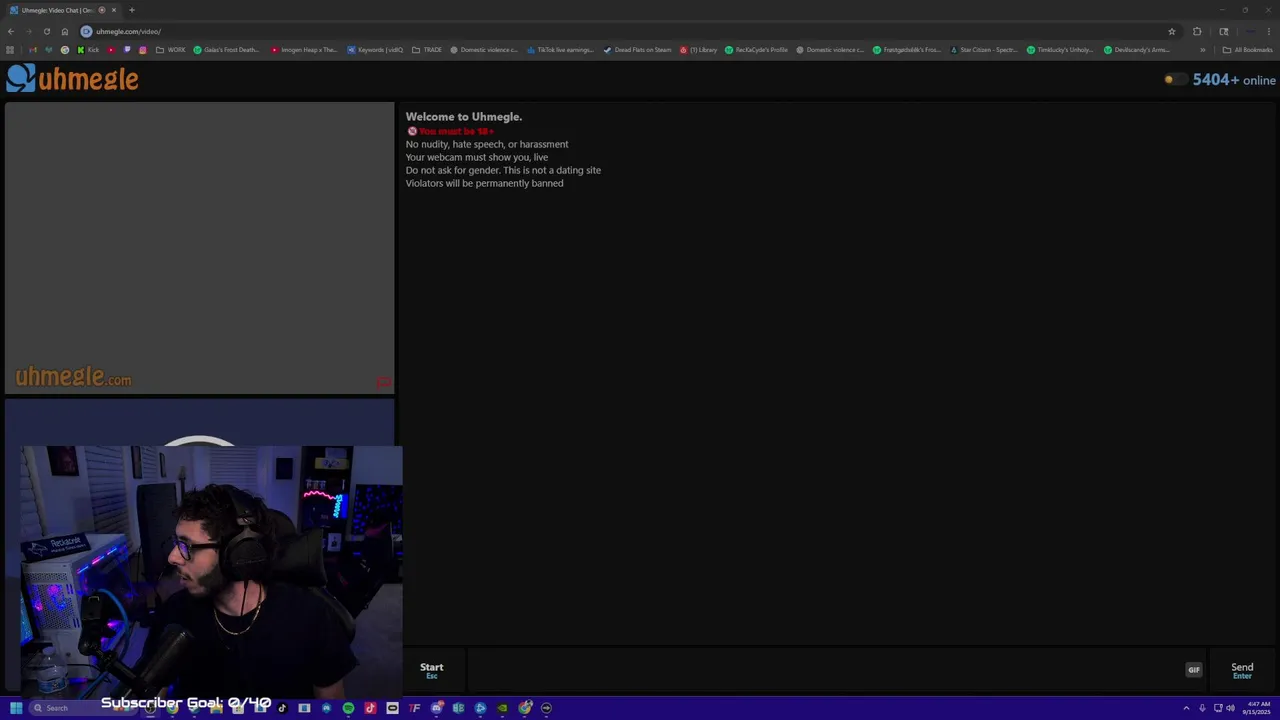The image size is (1280, 720).
Task: Open the Timklucky's Unholy bookmark
Action: coord(1060,50)
